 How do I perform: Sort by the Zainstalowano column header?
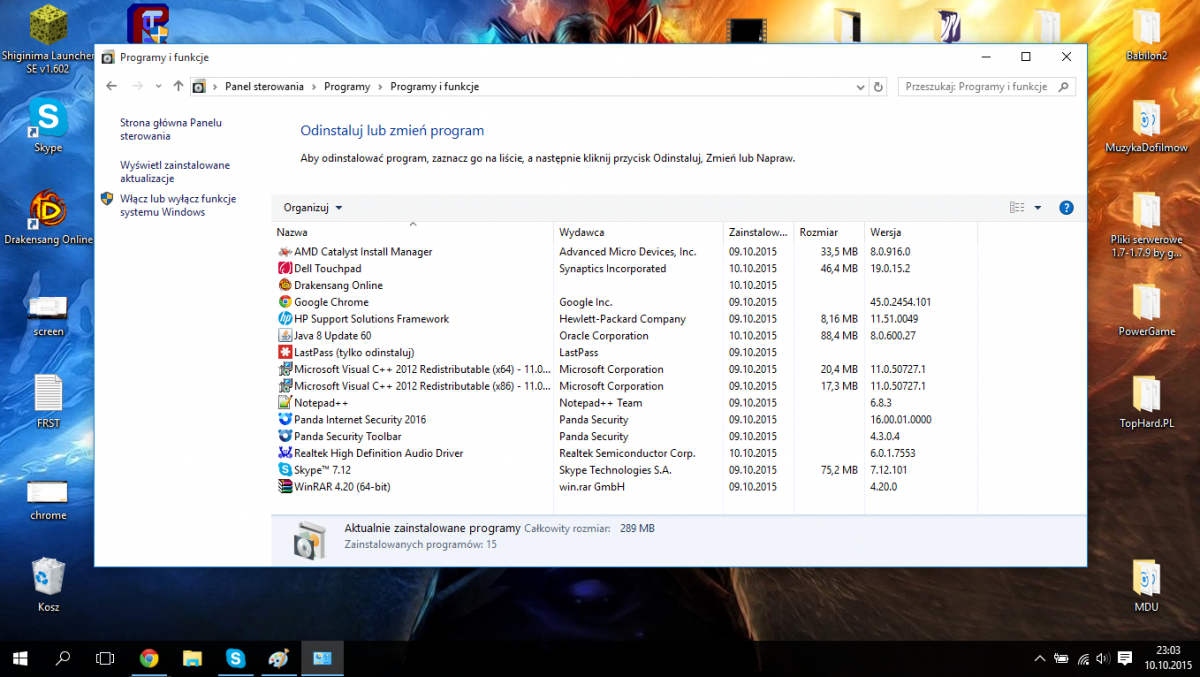[x=759, y=232]
